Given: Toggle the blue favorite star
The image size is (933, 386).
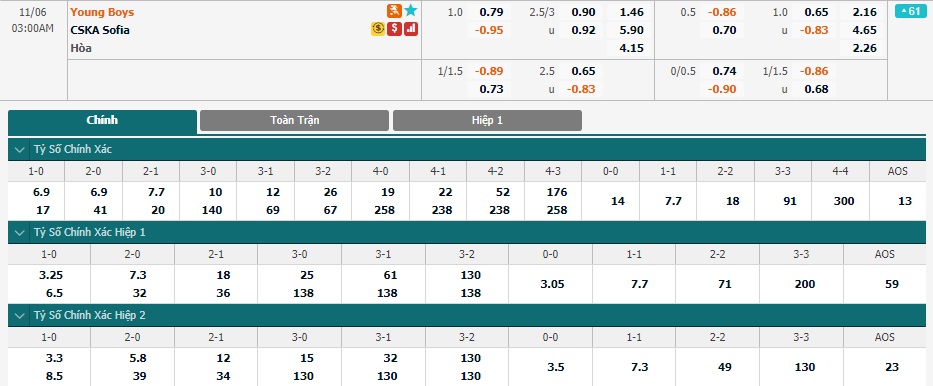Looking at the screenshot, I should (x=411, y=11).
